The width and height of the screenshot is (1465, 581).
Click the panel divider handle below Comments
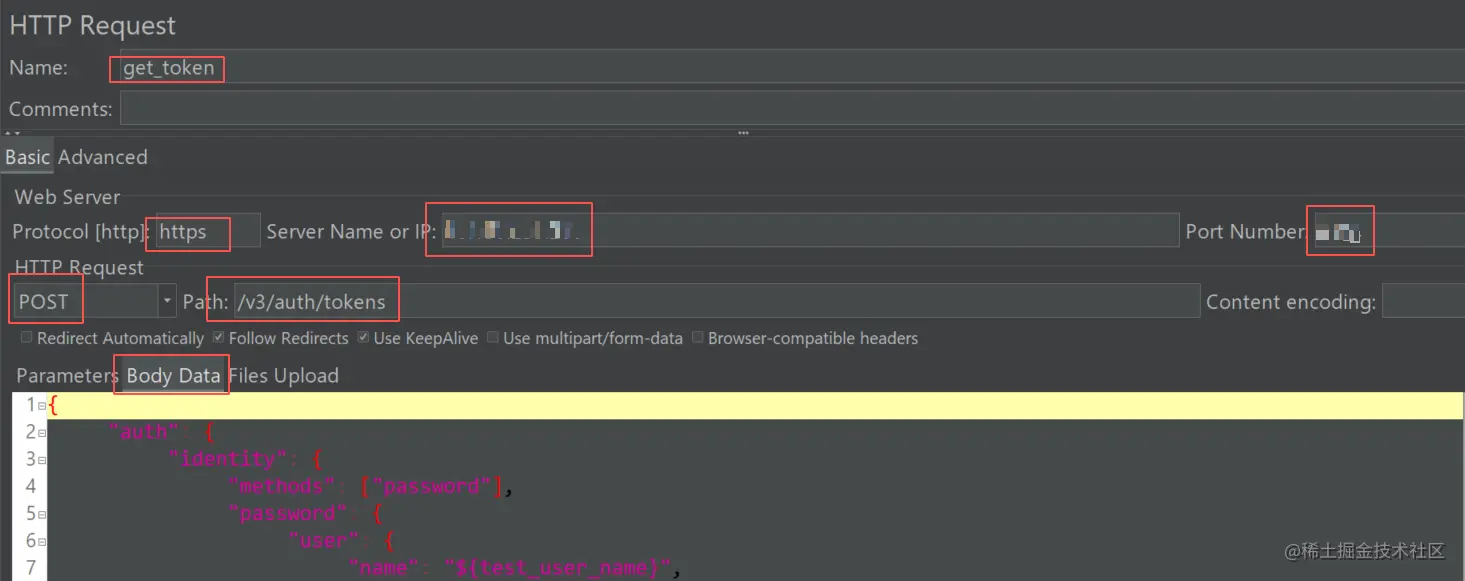pos(743,132)
